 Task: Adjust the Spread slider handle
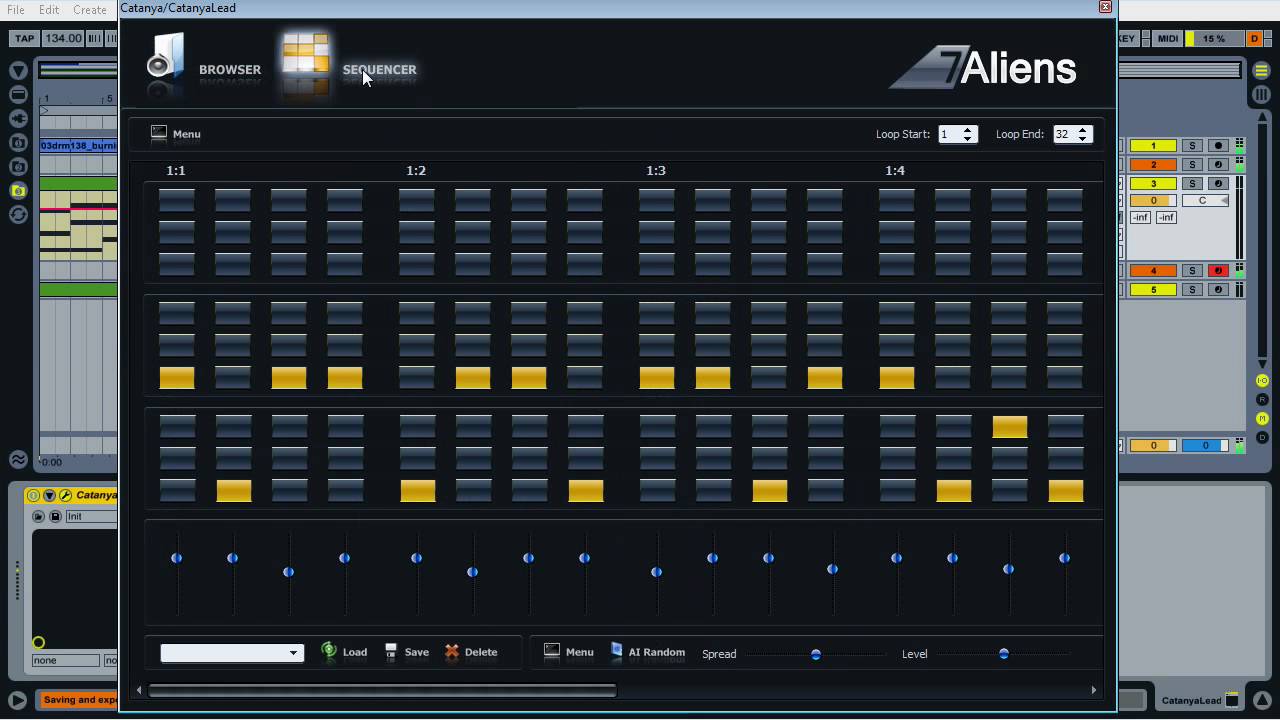[x=816, y=654]
